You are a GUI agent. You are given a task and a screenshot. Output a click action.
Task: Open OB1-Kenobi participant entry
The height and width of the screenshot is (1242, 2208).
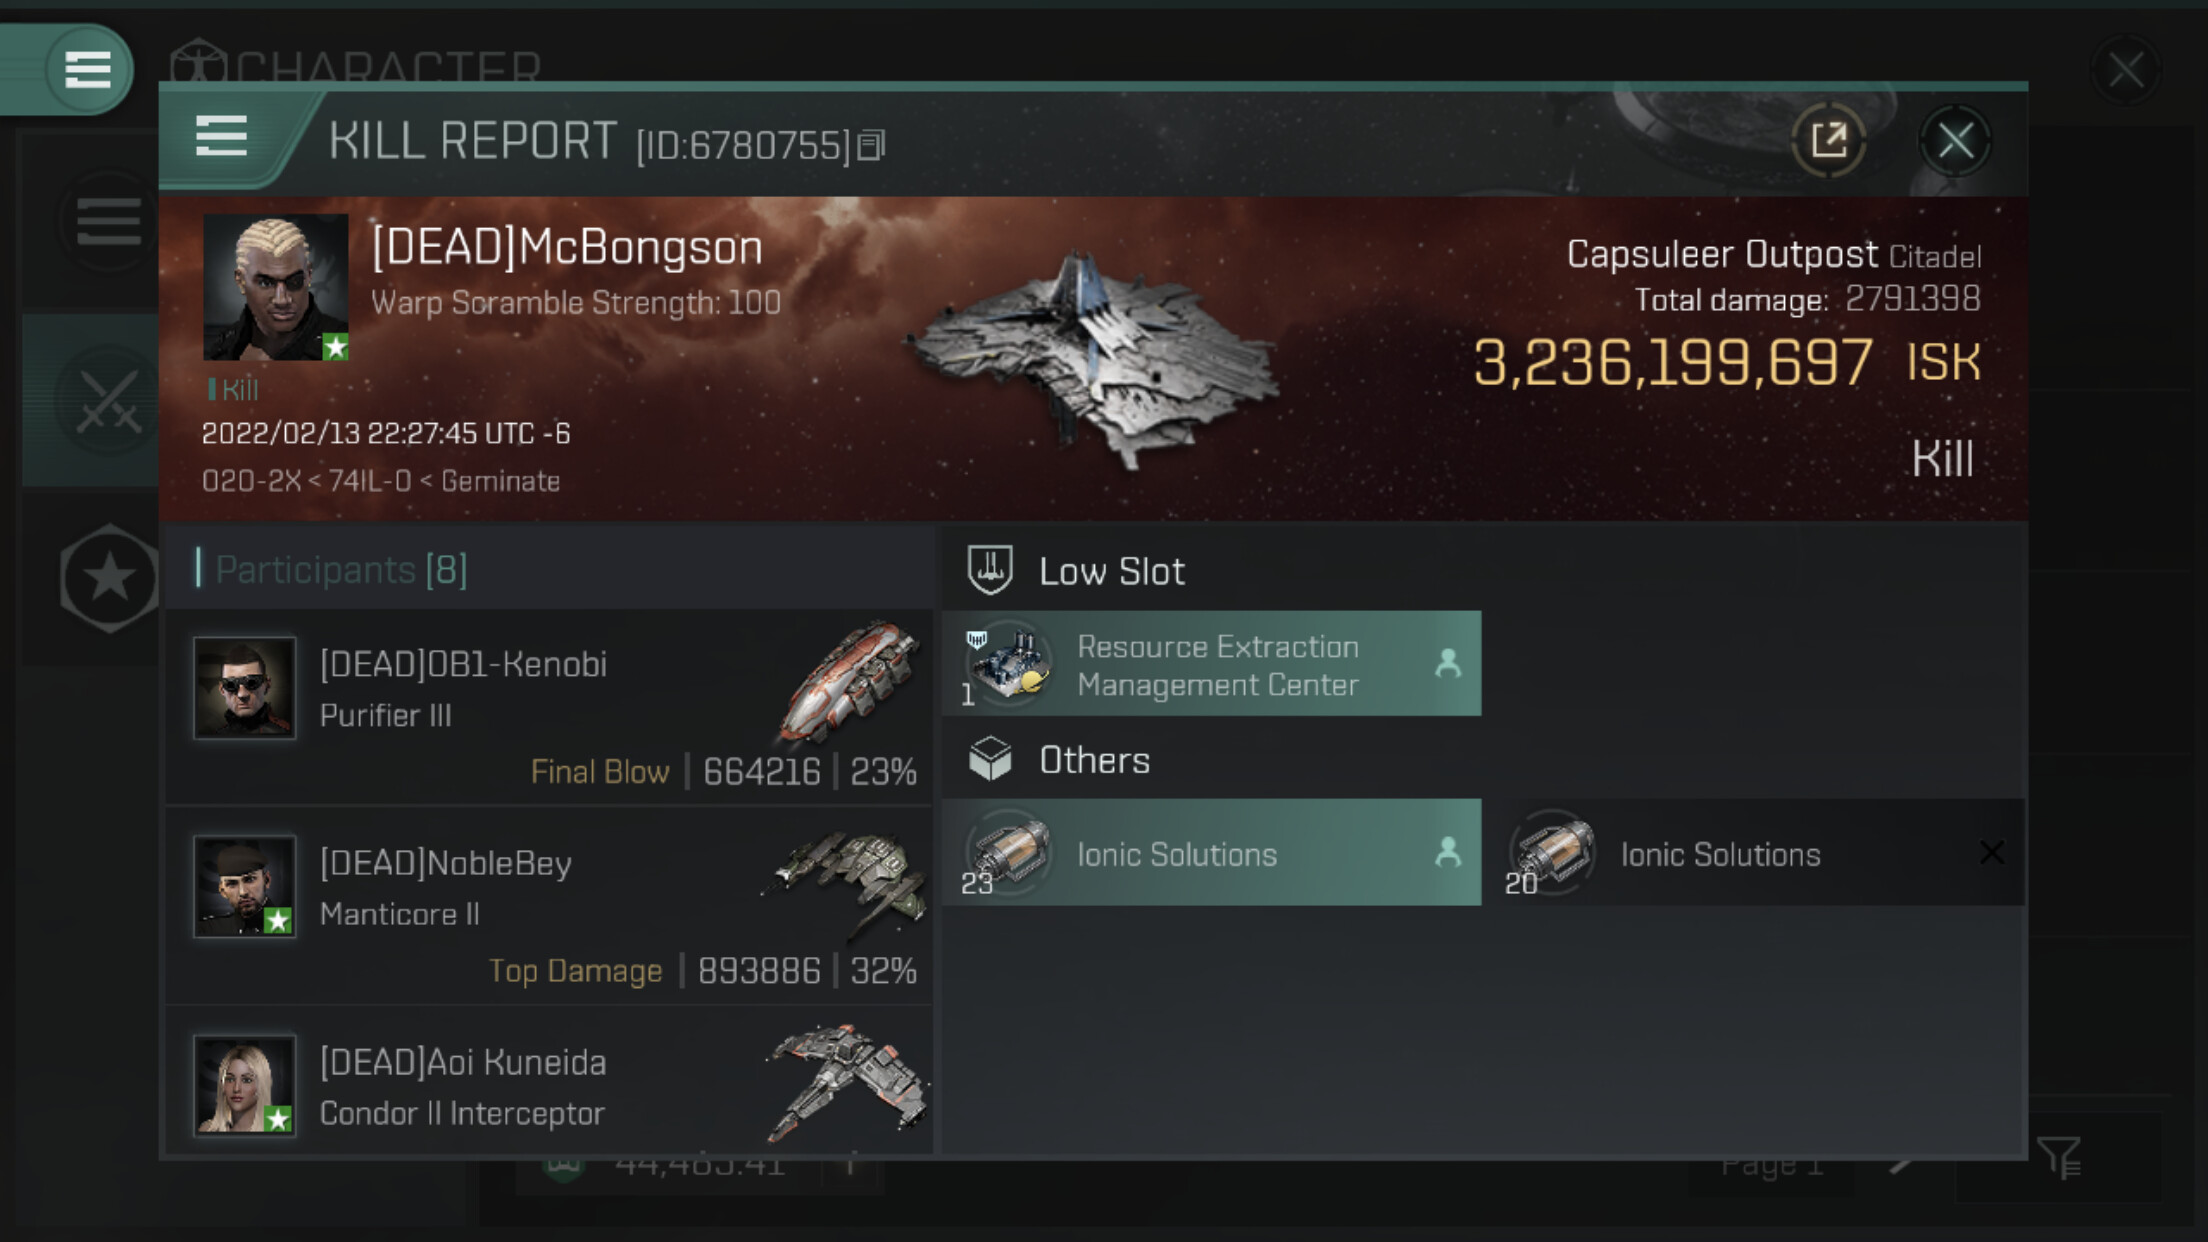549,708
